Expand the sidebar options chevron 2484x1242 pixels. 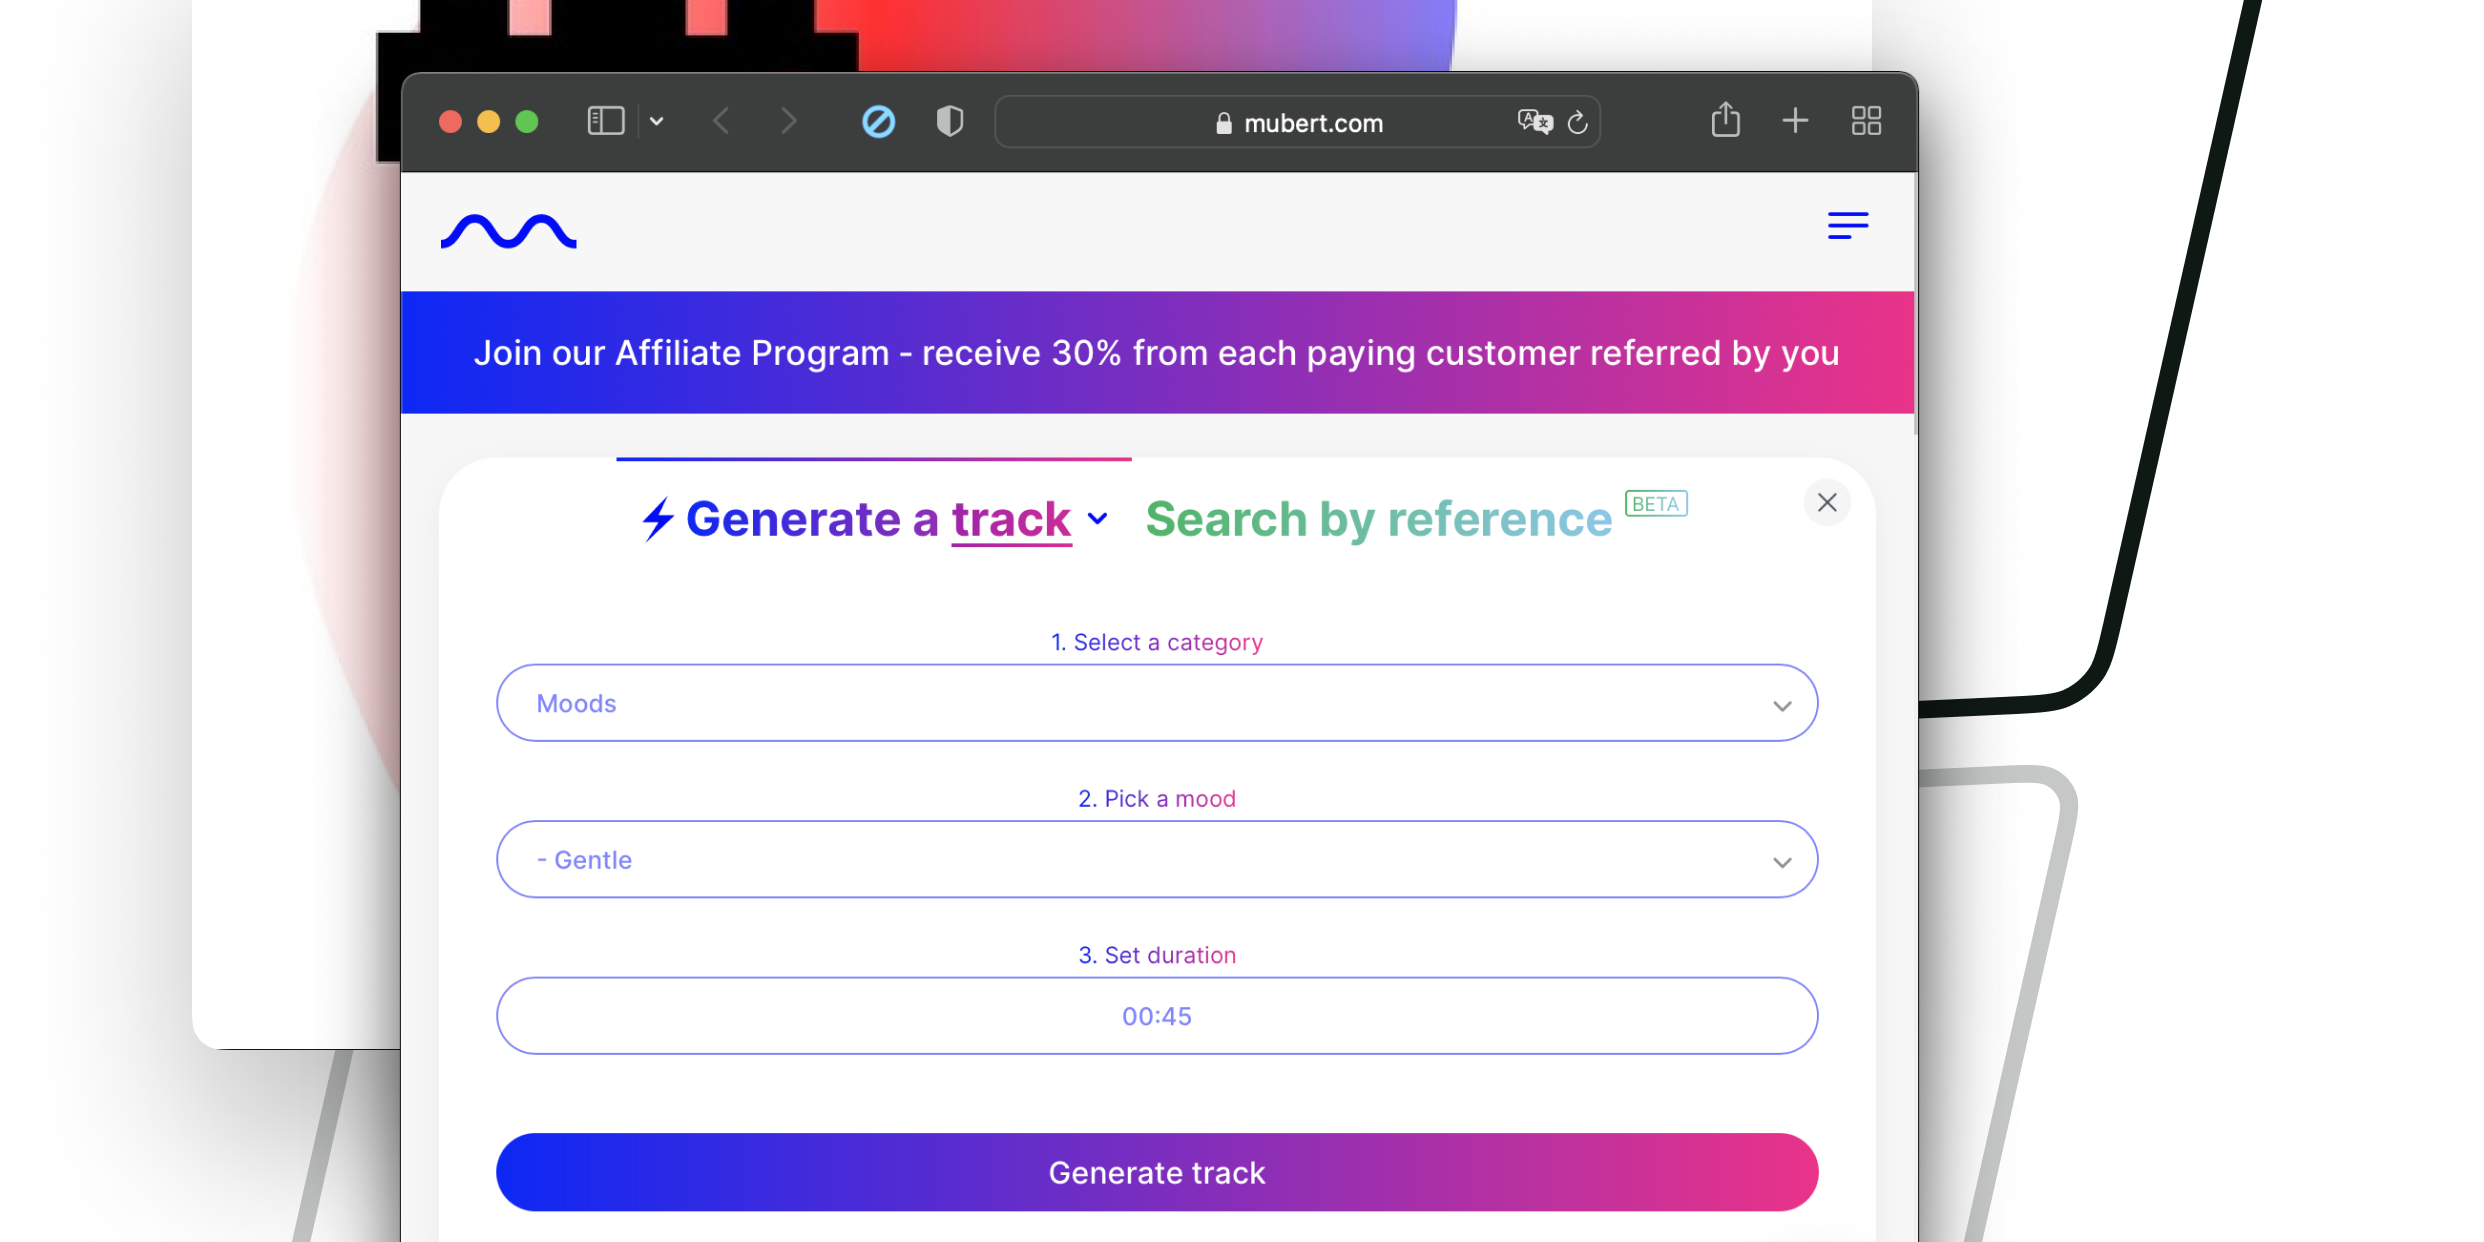(656, 122)
